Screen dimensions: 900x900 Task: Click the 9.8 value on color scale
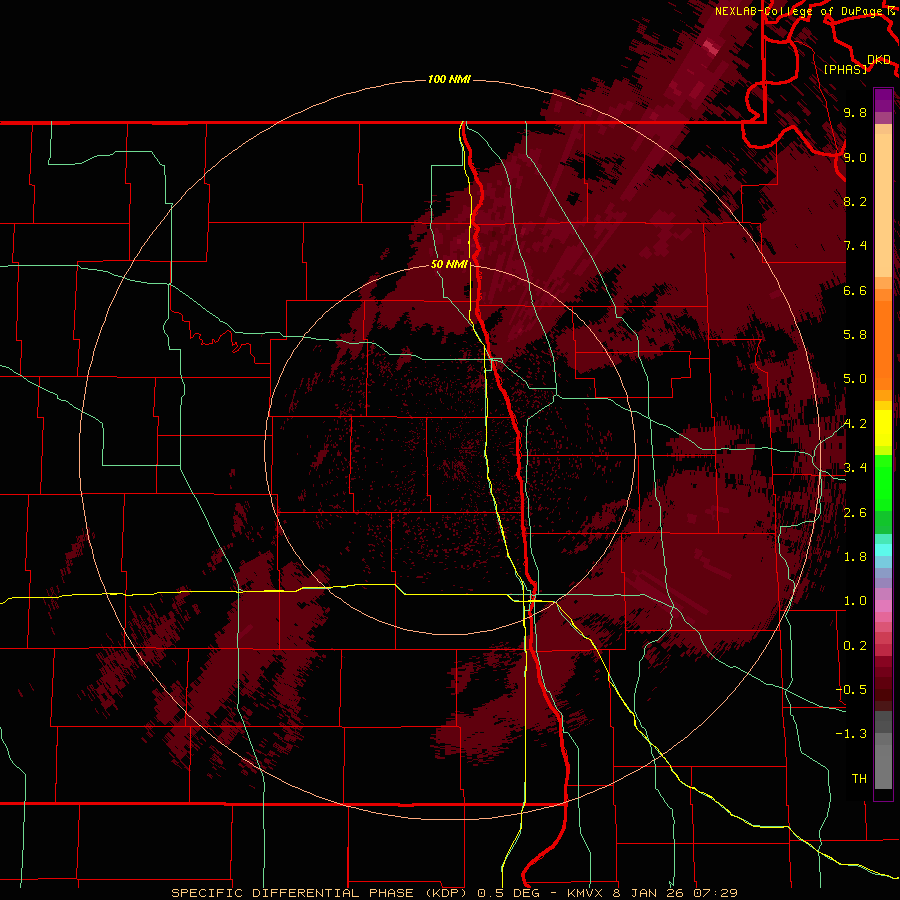click(x=855, y=112)
